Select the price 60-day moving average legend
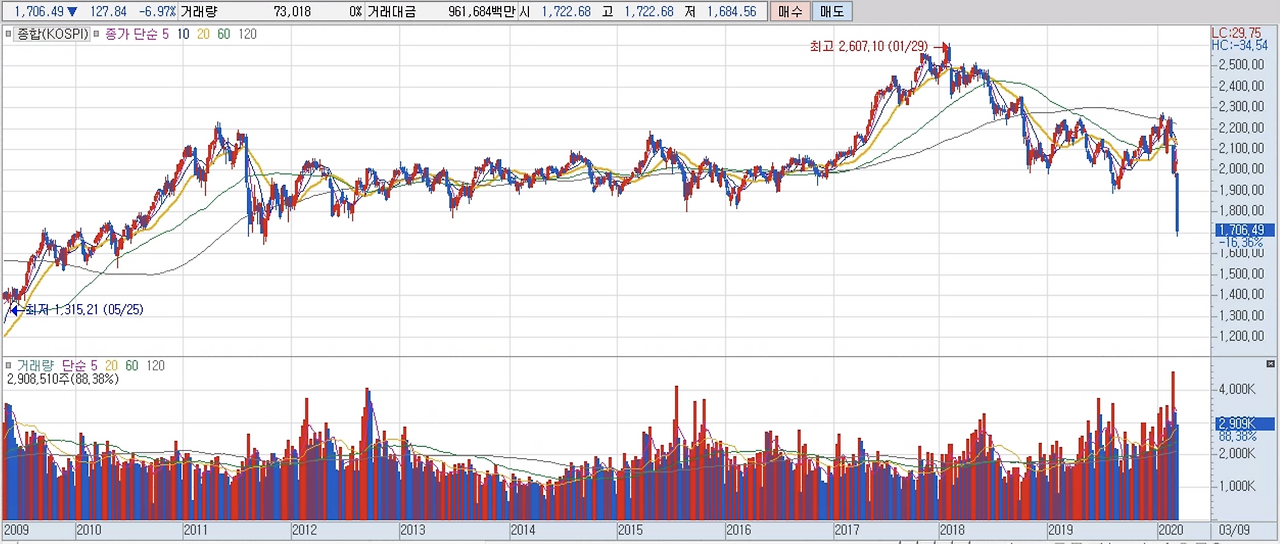The width and height of the screenshot is (1280, 544). click(225, 33)
